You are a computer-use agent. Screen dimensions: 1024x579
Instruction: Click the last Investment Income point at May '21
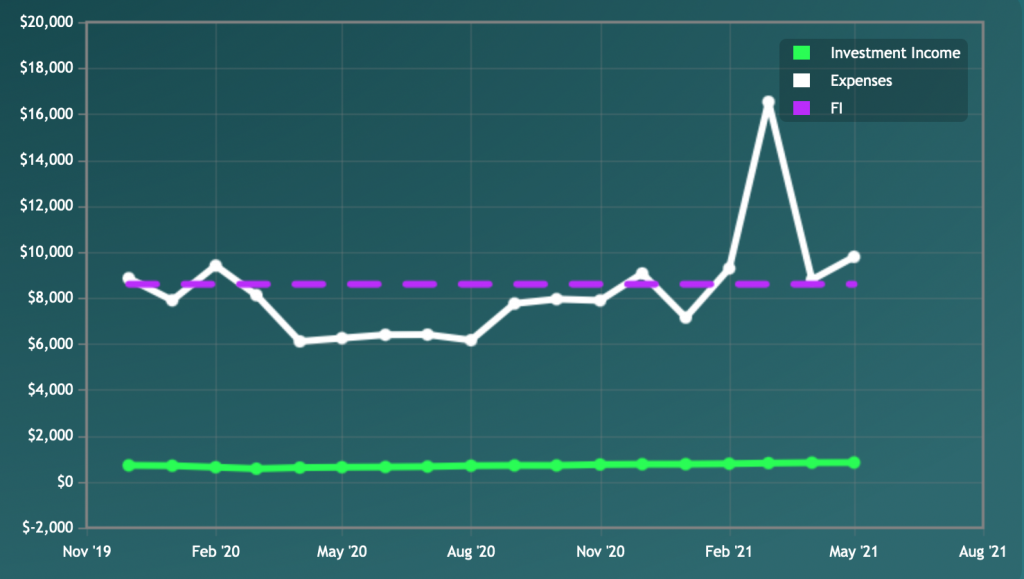click(854, 462)
